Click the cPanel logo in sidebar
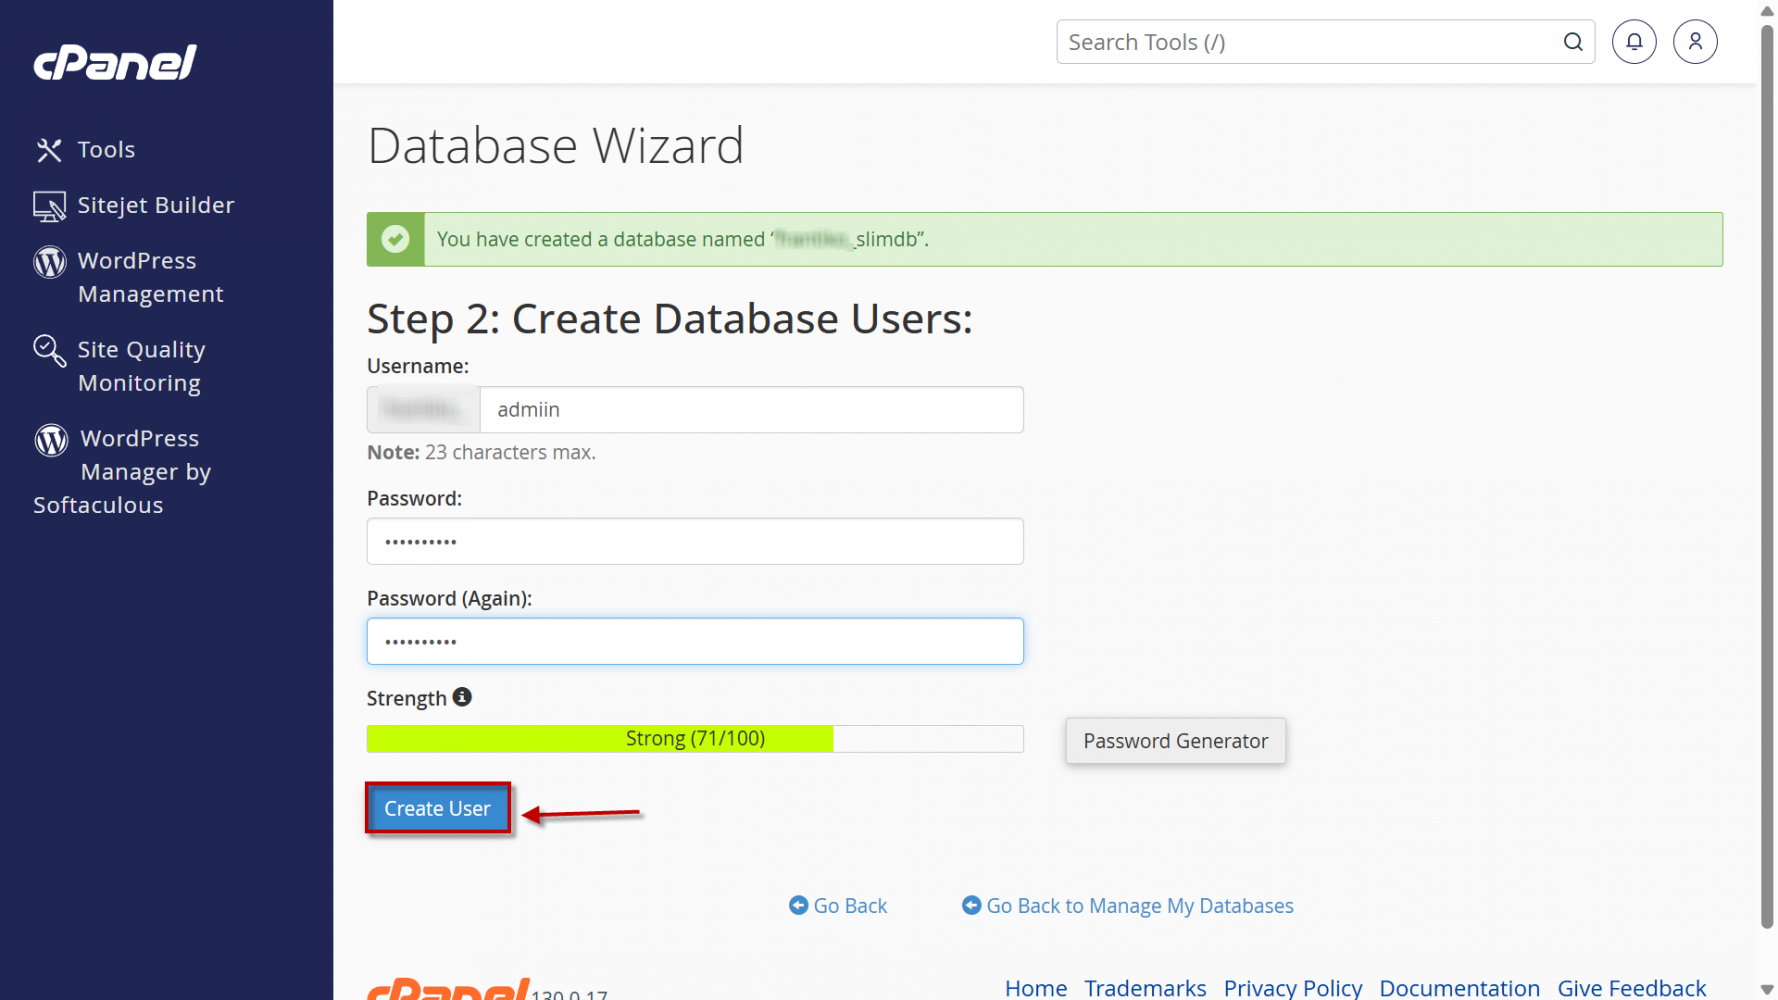The height and width of the screenshot is (1000, 1778). [x=115, y=63]
